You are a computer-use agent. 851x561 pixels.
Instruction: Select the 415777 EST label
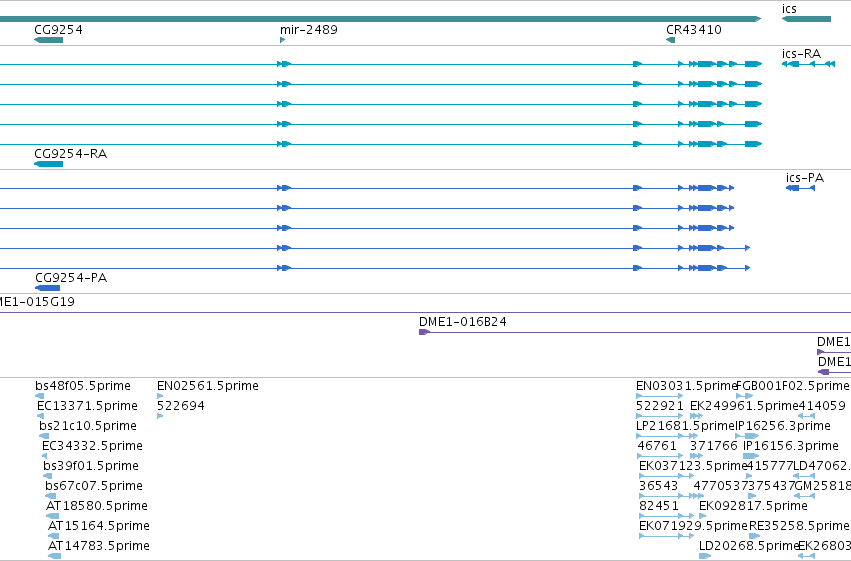tap(770, 466)
